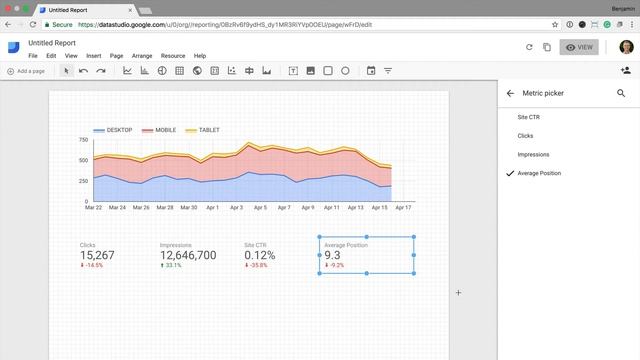
Task: Insert a scatter chart
Action: [x=232, y=71]
